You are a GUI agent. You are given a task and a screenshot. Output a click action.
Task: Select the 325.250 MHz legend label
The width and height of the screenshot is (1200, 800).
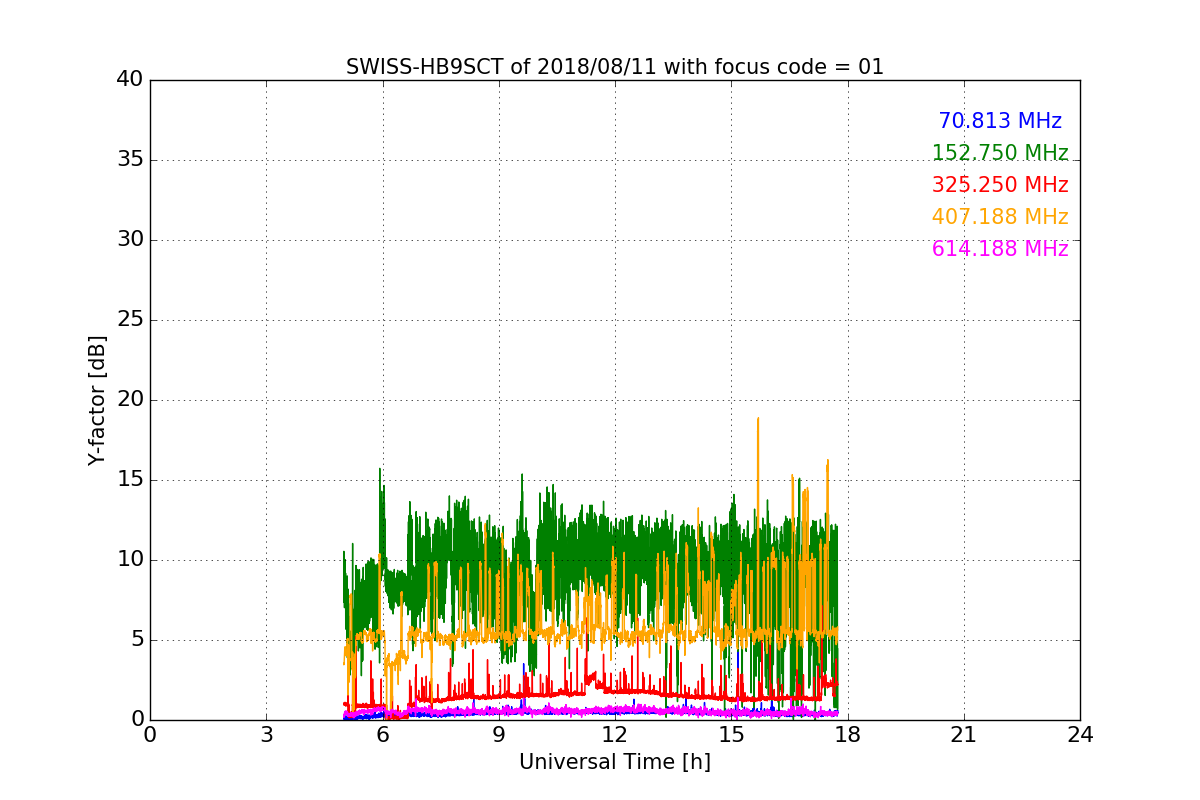tap(1000, 185)
